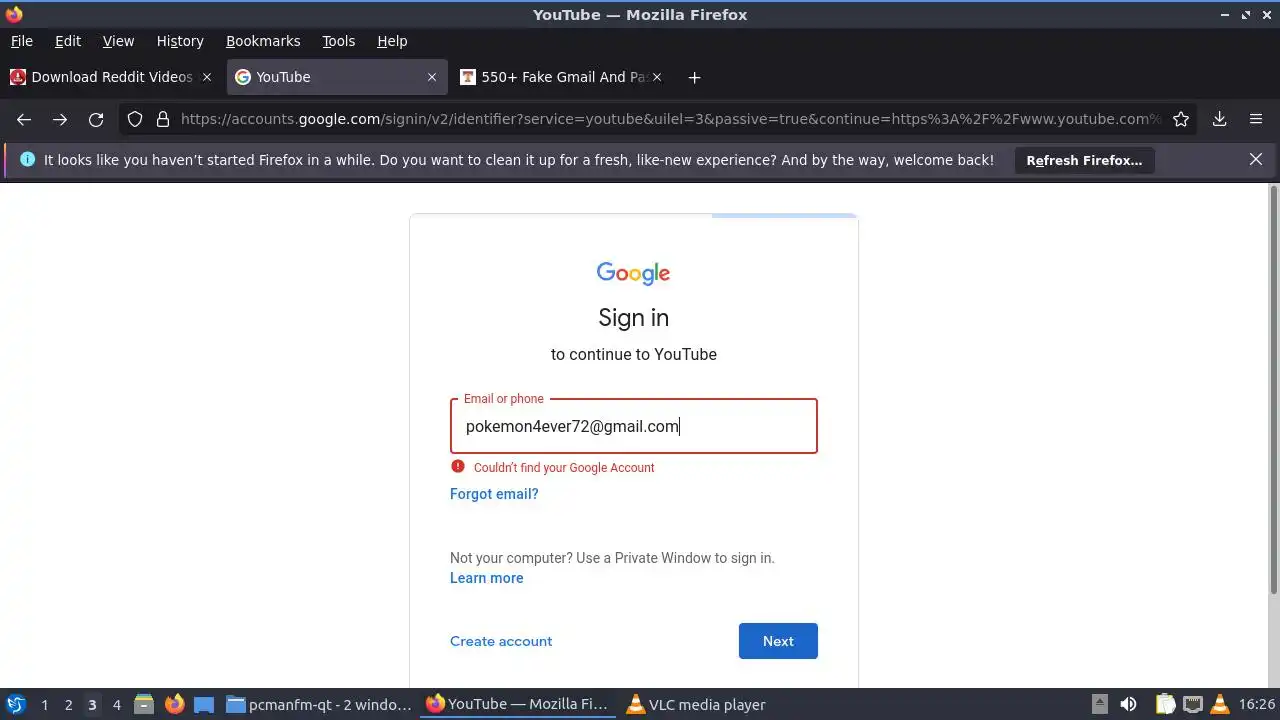Click the Google logo
This screenshot has width=1280, height=720.
[634, 273]
